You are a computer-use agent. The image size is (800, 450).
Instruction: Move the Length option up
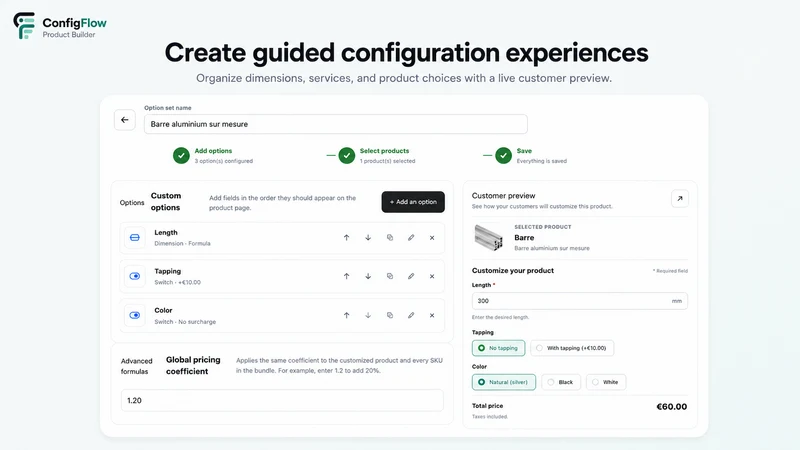pyautogui.click(x=346, y=238)
